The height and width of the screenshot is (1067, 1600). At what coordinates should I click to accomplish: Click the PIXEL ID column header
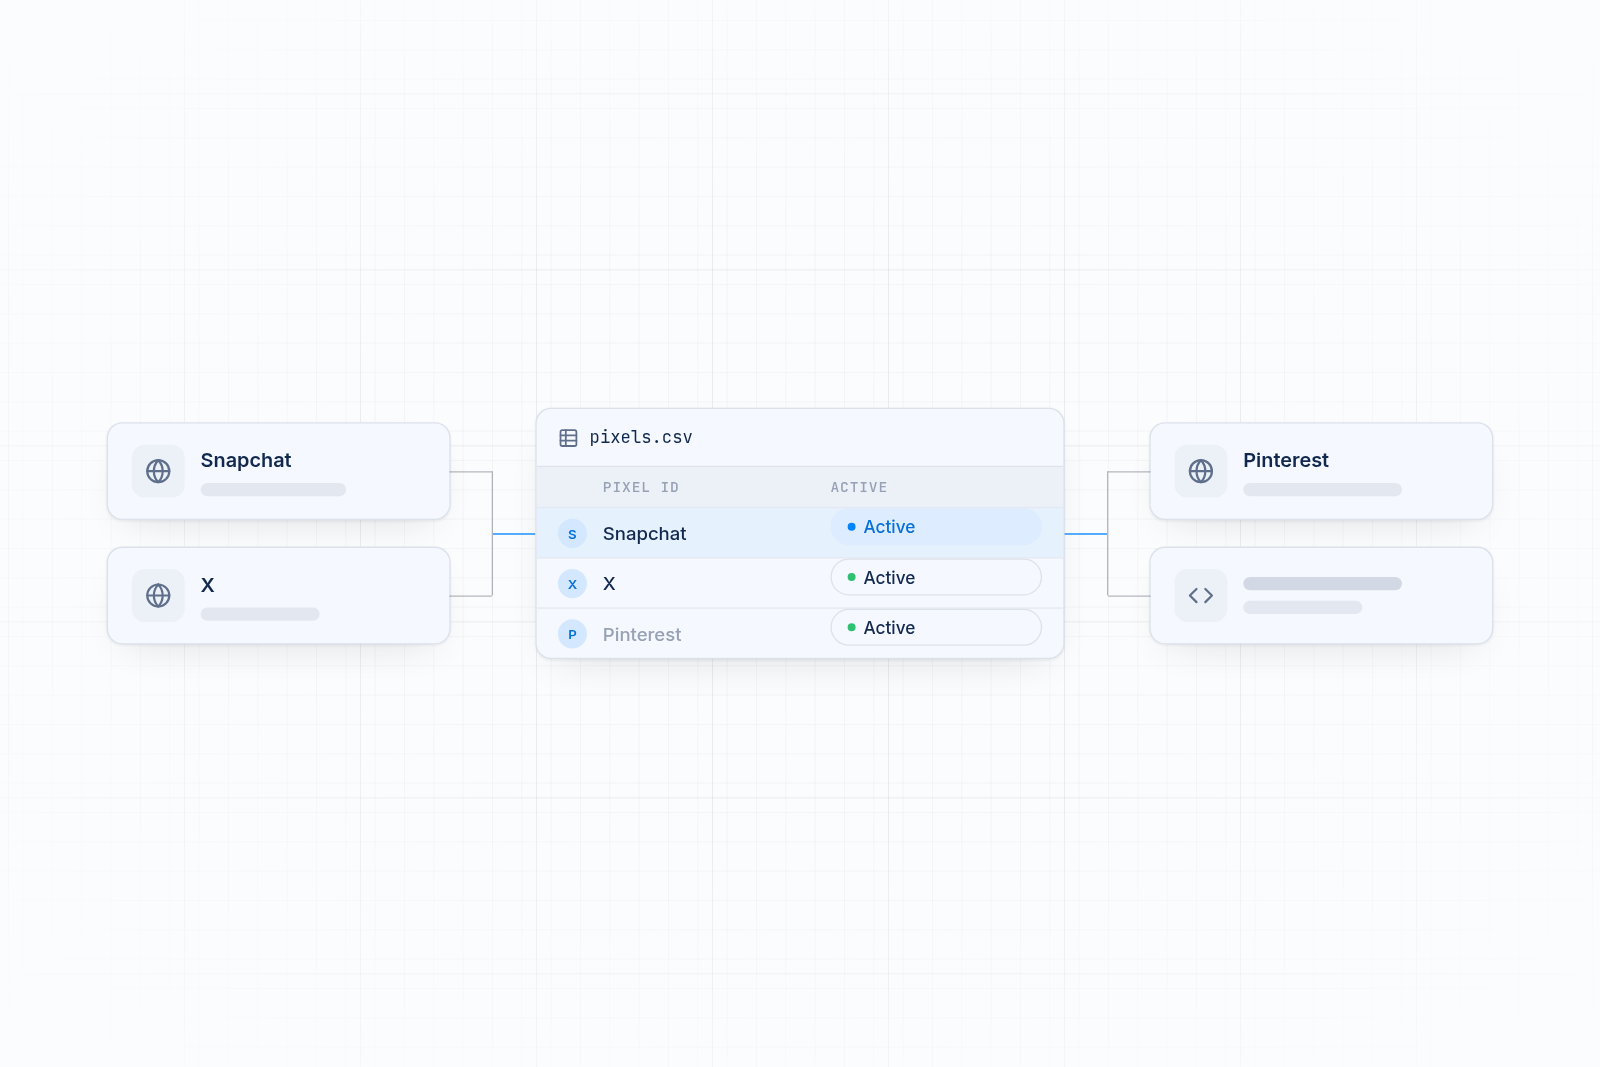(641, 487)
